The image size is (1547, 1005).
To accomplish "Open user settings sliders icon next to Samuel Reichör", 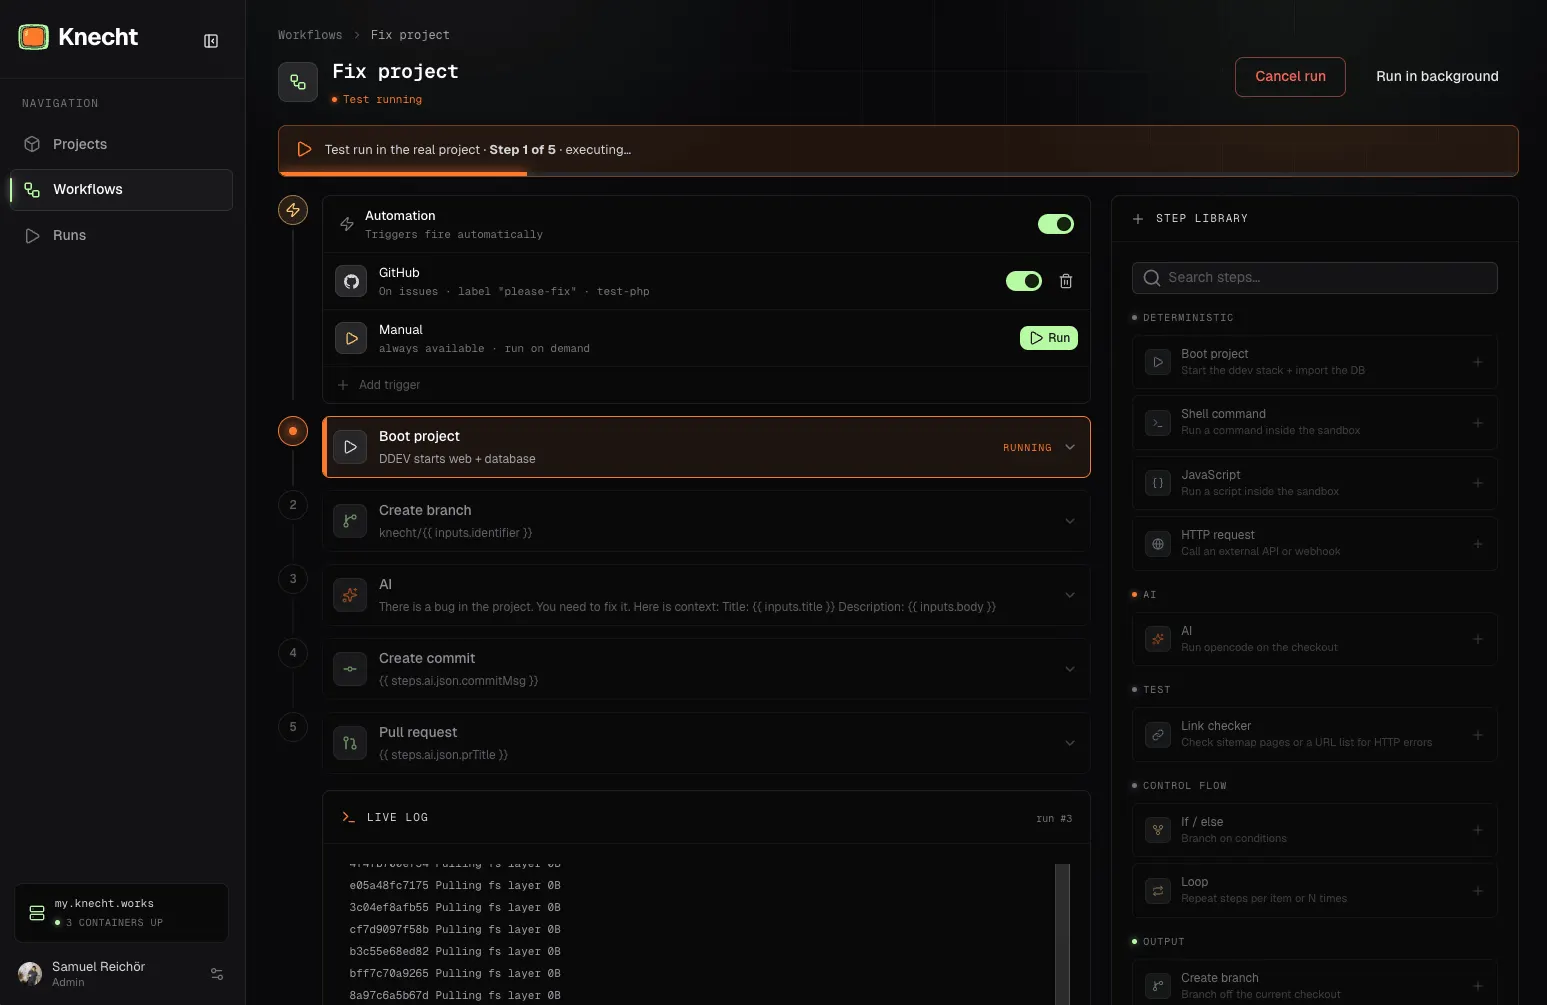I will coord(217,974).
